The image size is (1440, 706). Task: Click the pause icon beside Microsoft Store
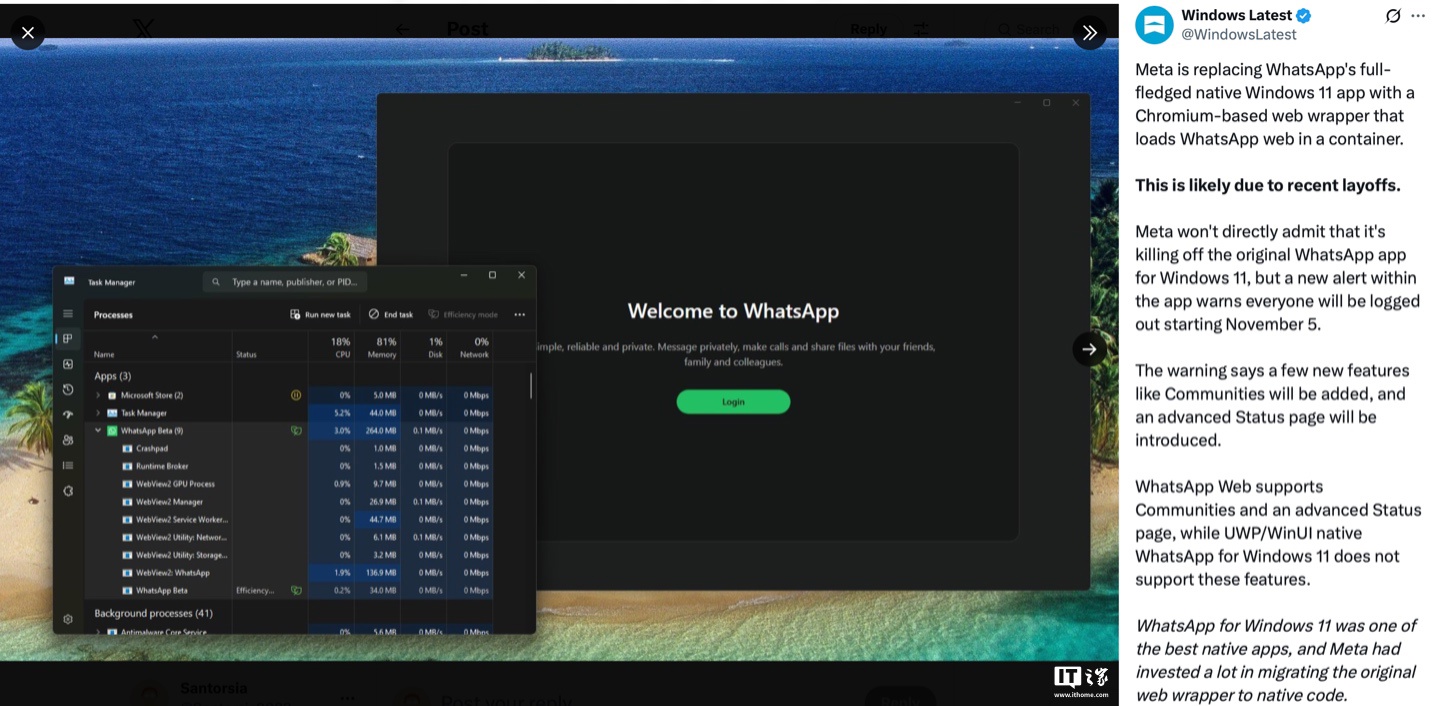pos(296,394)
